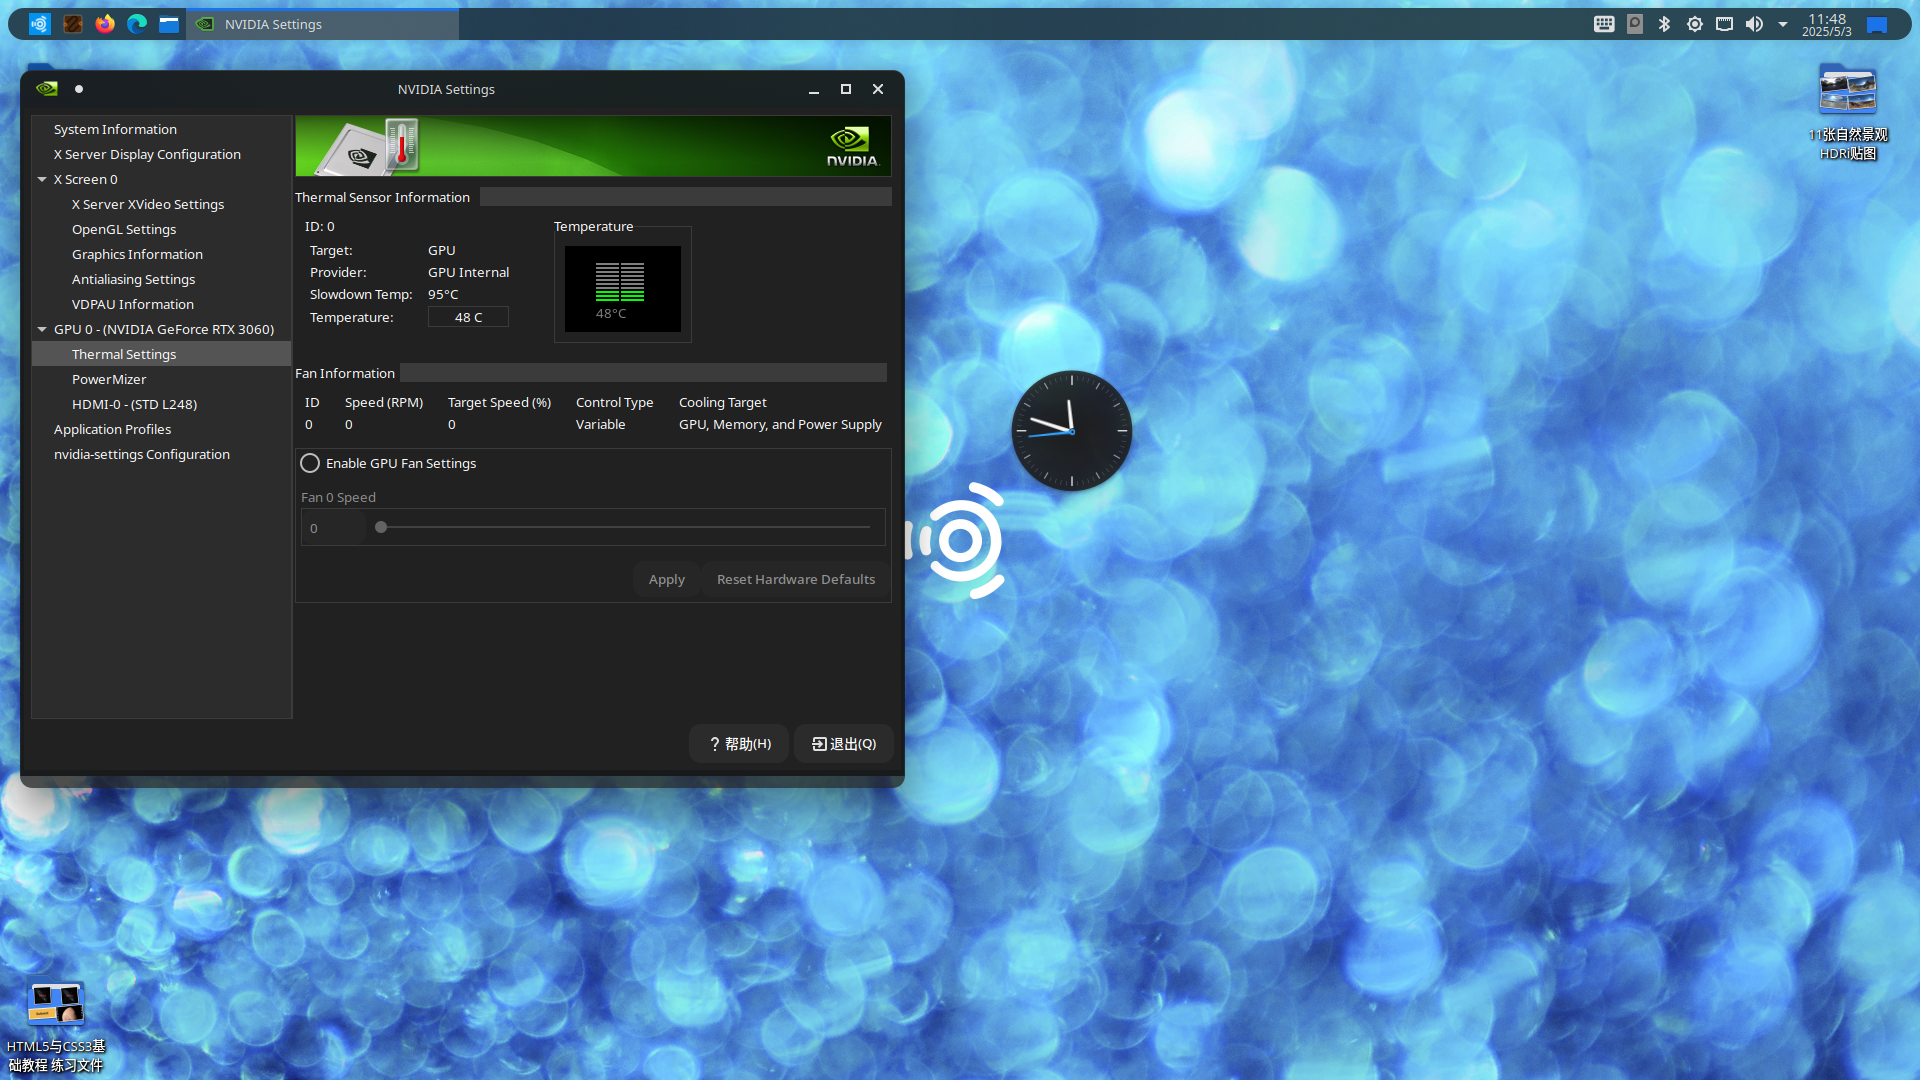
Task: Open the HDRI贴图 folder on desktop
Action: coord(1847,112)
